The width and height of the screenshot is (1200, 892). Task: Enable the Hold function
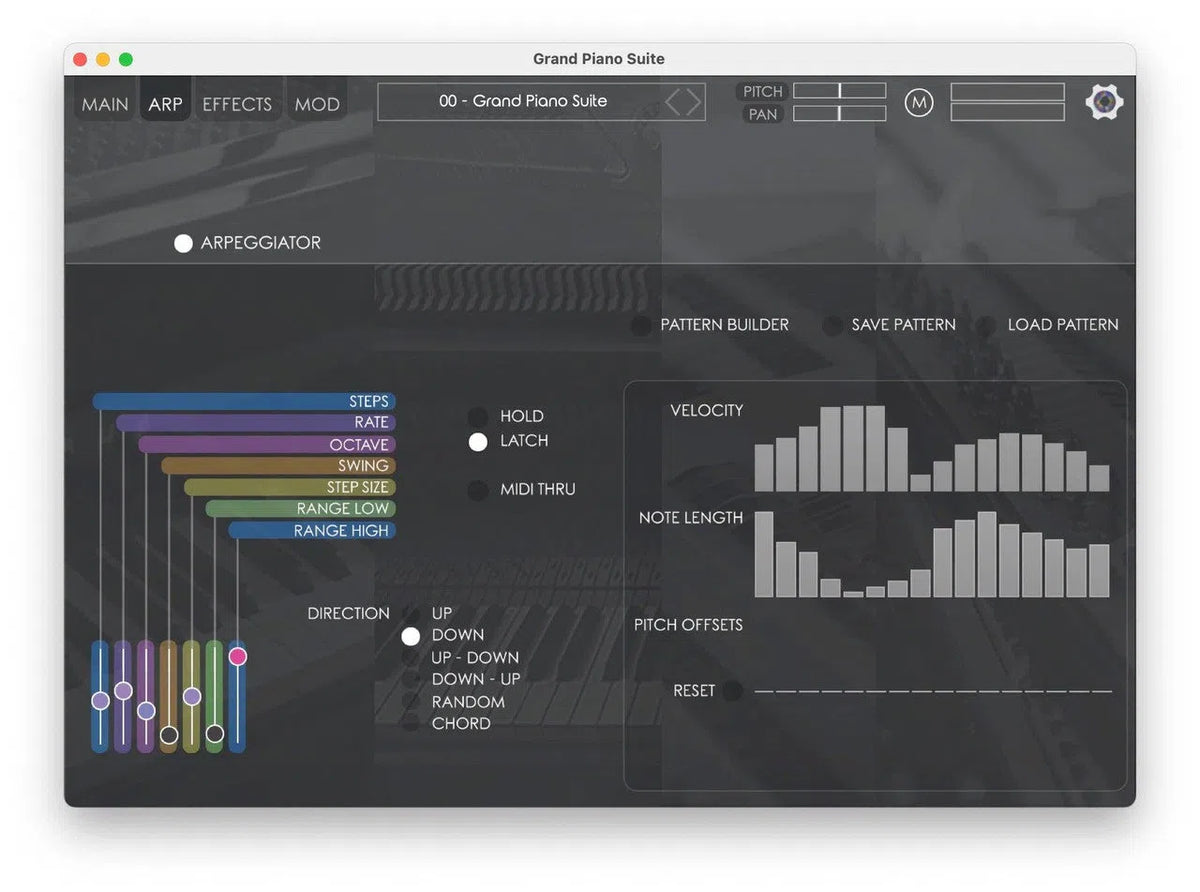pos(477,416)
